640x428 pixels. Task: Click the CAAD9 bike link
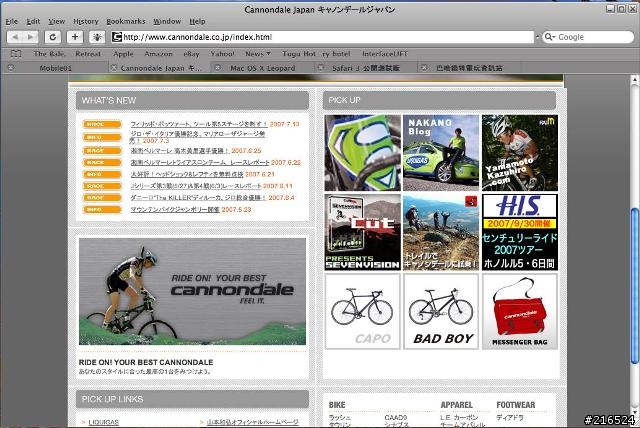tap(396, 418)
